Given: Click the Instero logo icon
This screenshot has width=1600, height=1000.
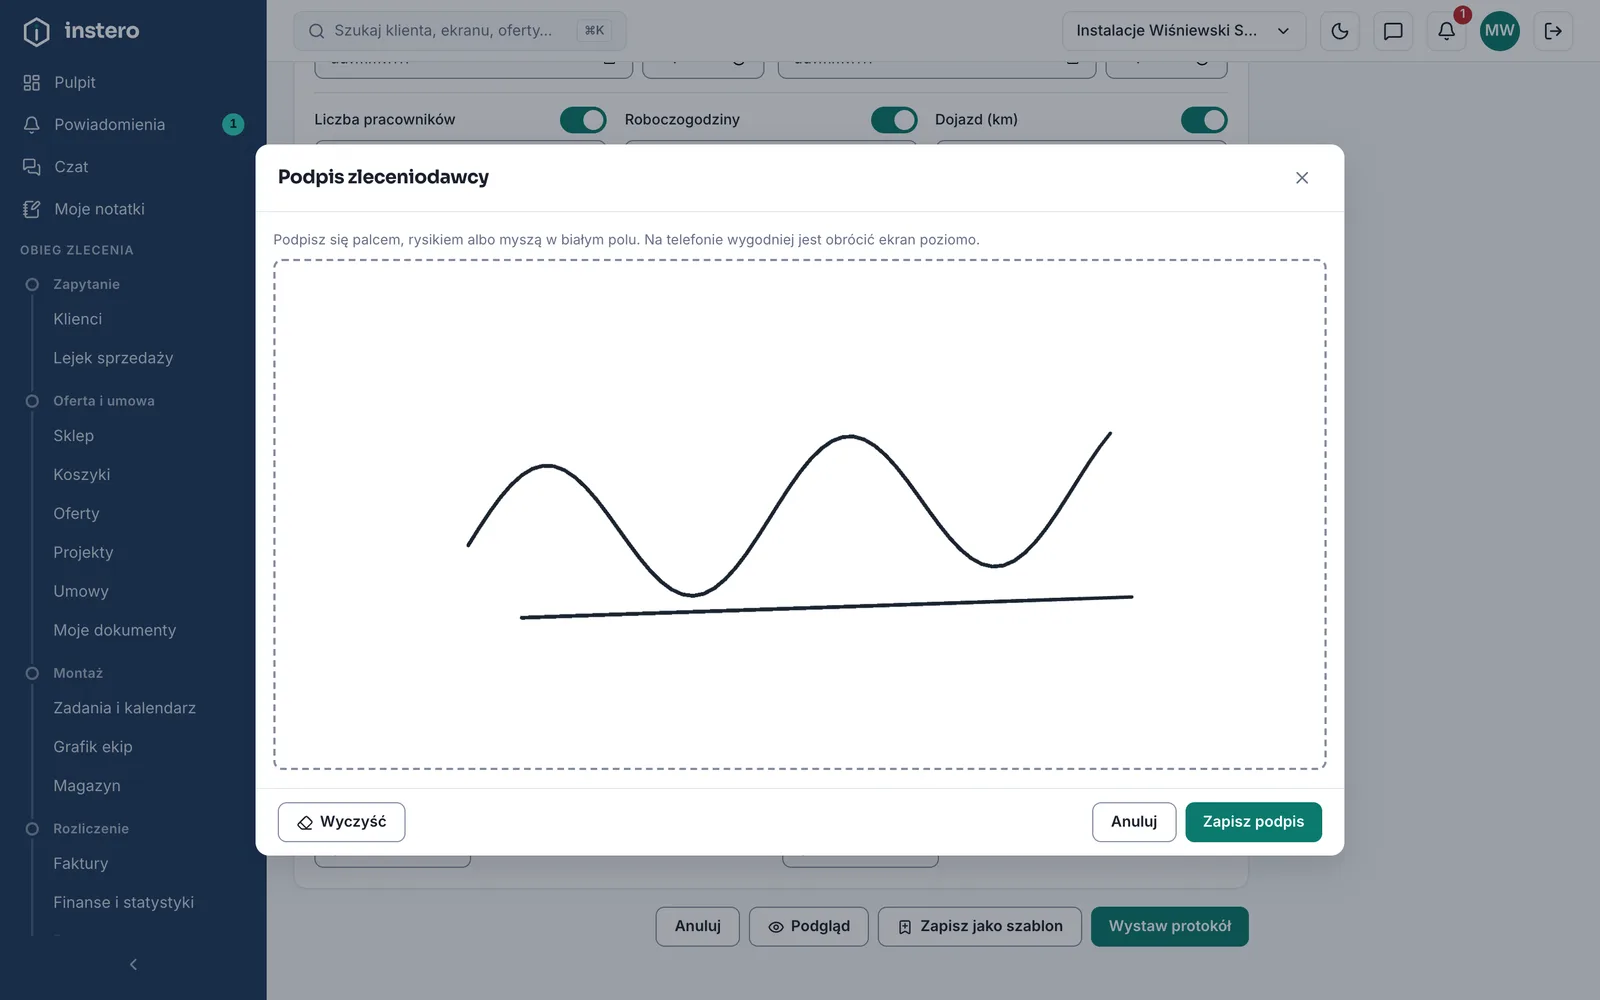Looking at the screenshot, I should pyautogui.click(x=36, y=31).
